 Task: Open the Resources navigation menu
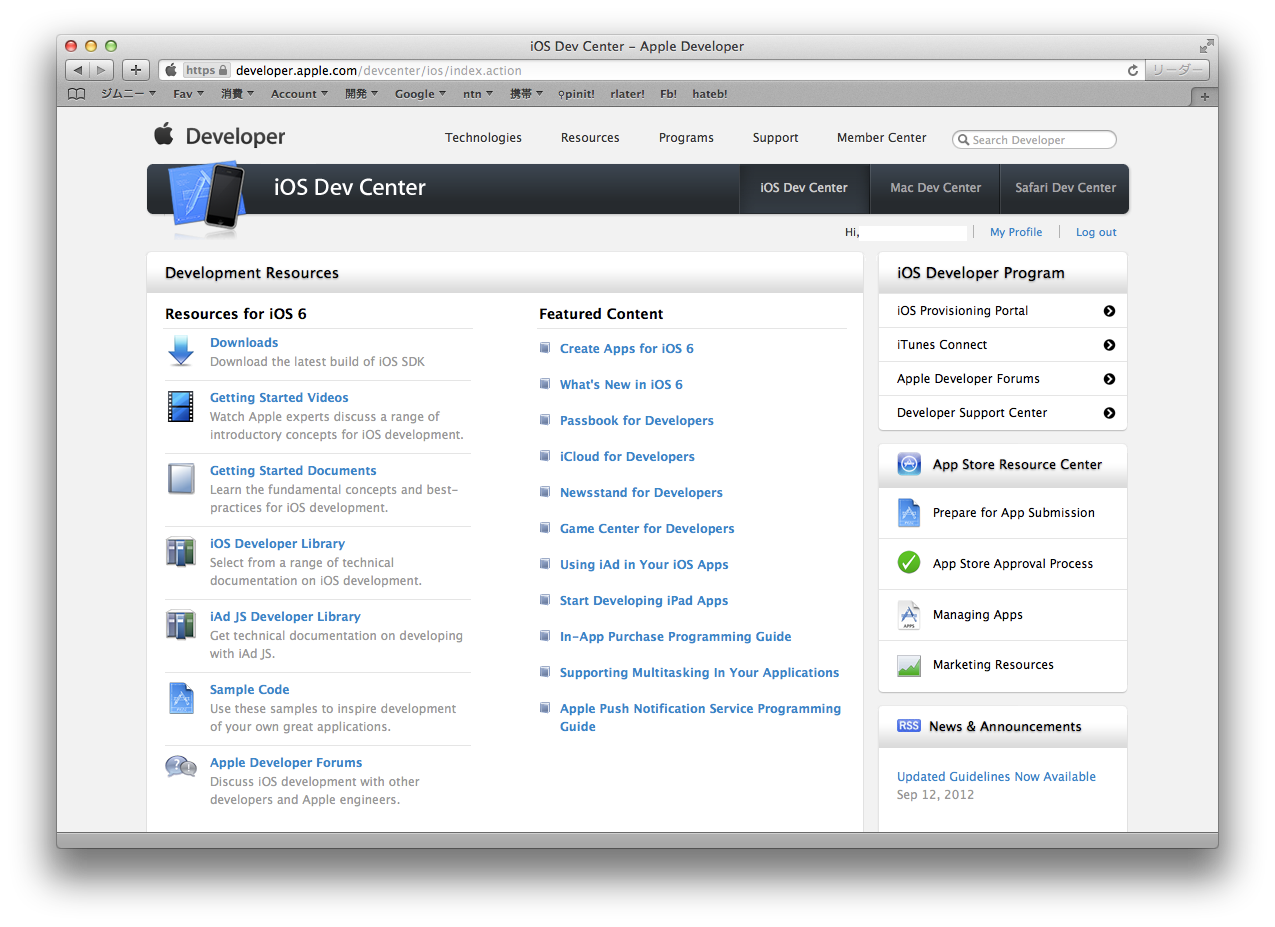pos(590,138)
